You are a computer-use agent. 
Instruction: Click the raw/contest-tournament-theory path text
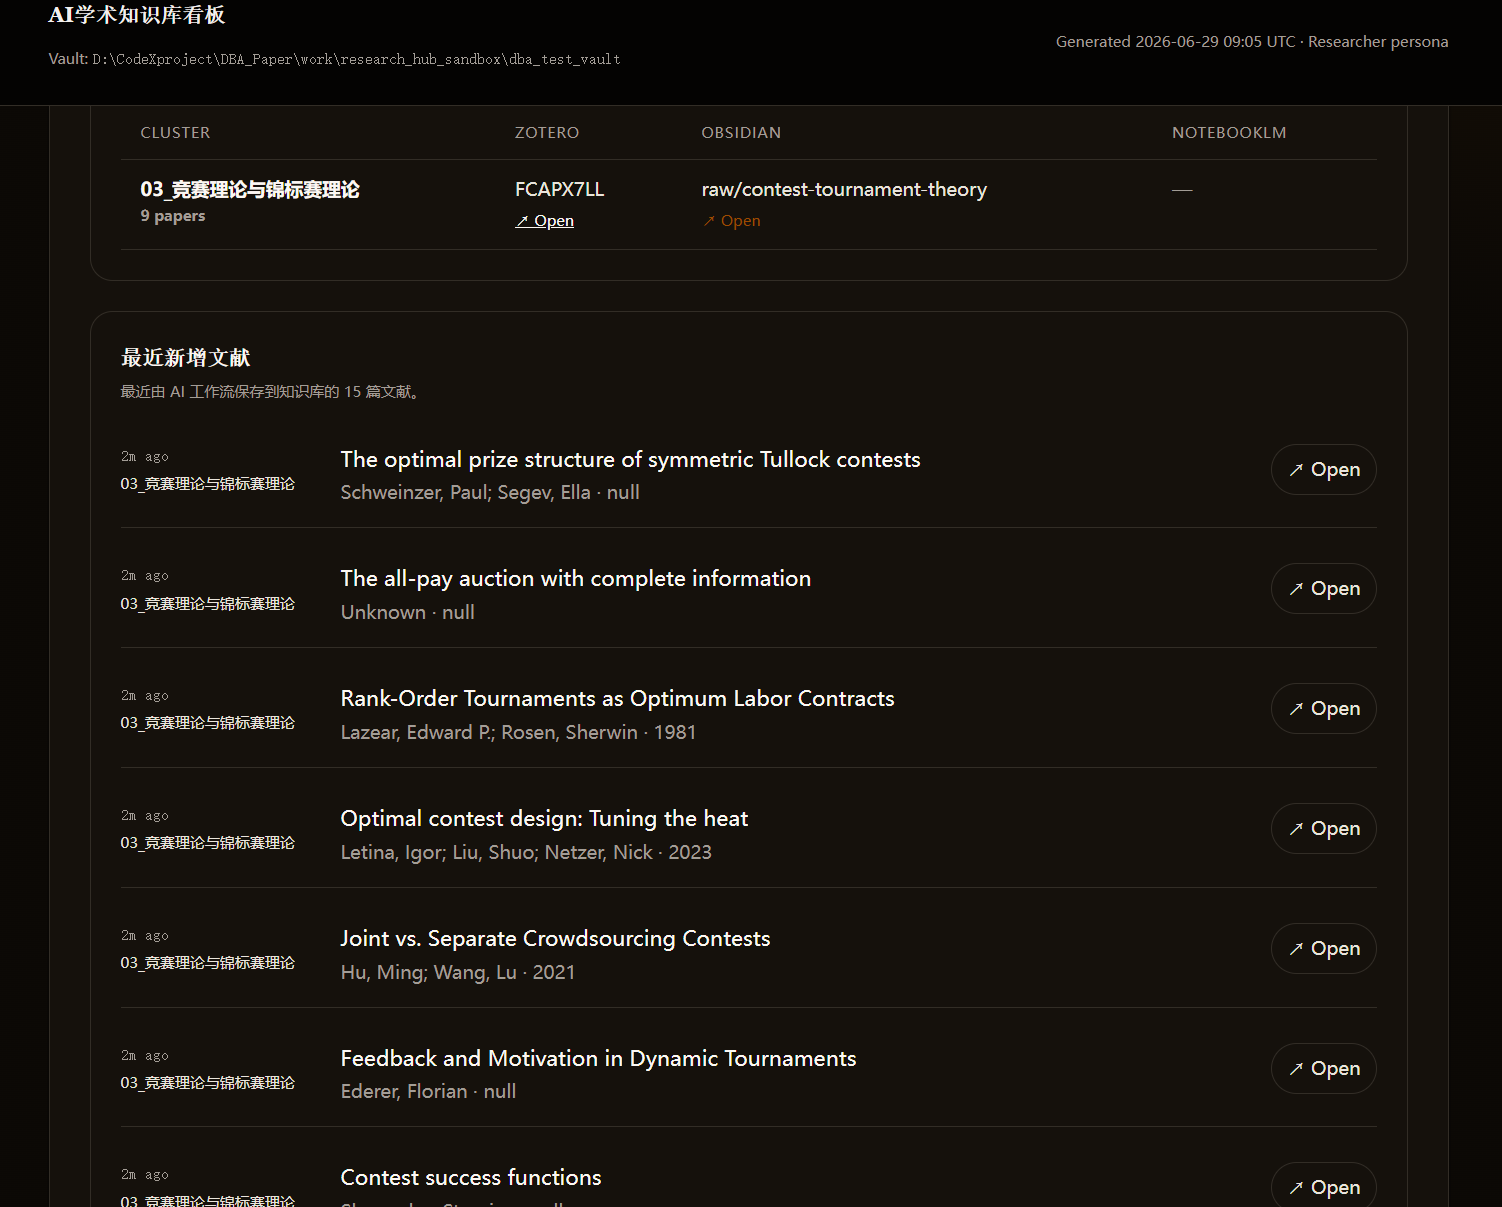[844, 190]
